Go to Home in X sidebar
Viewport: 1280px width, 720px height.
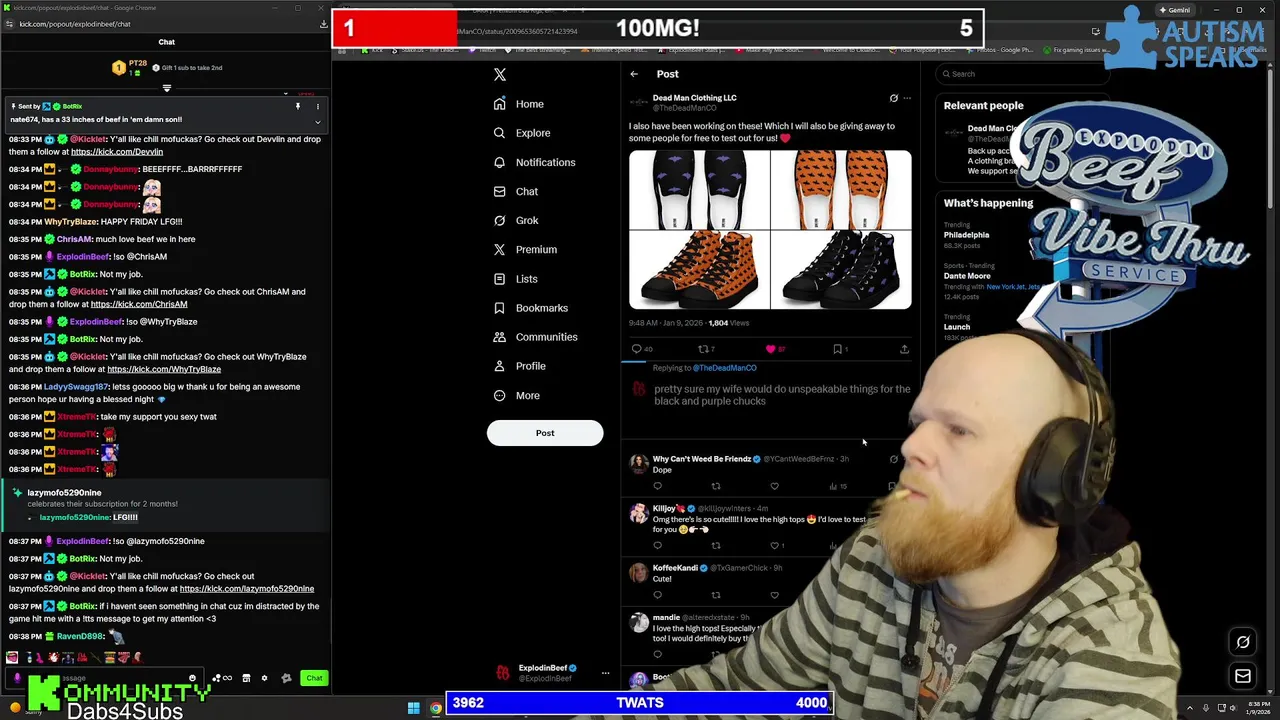(x=519, y=104)
